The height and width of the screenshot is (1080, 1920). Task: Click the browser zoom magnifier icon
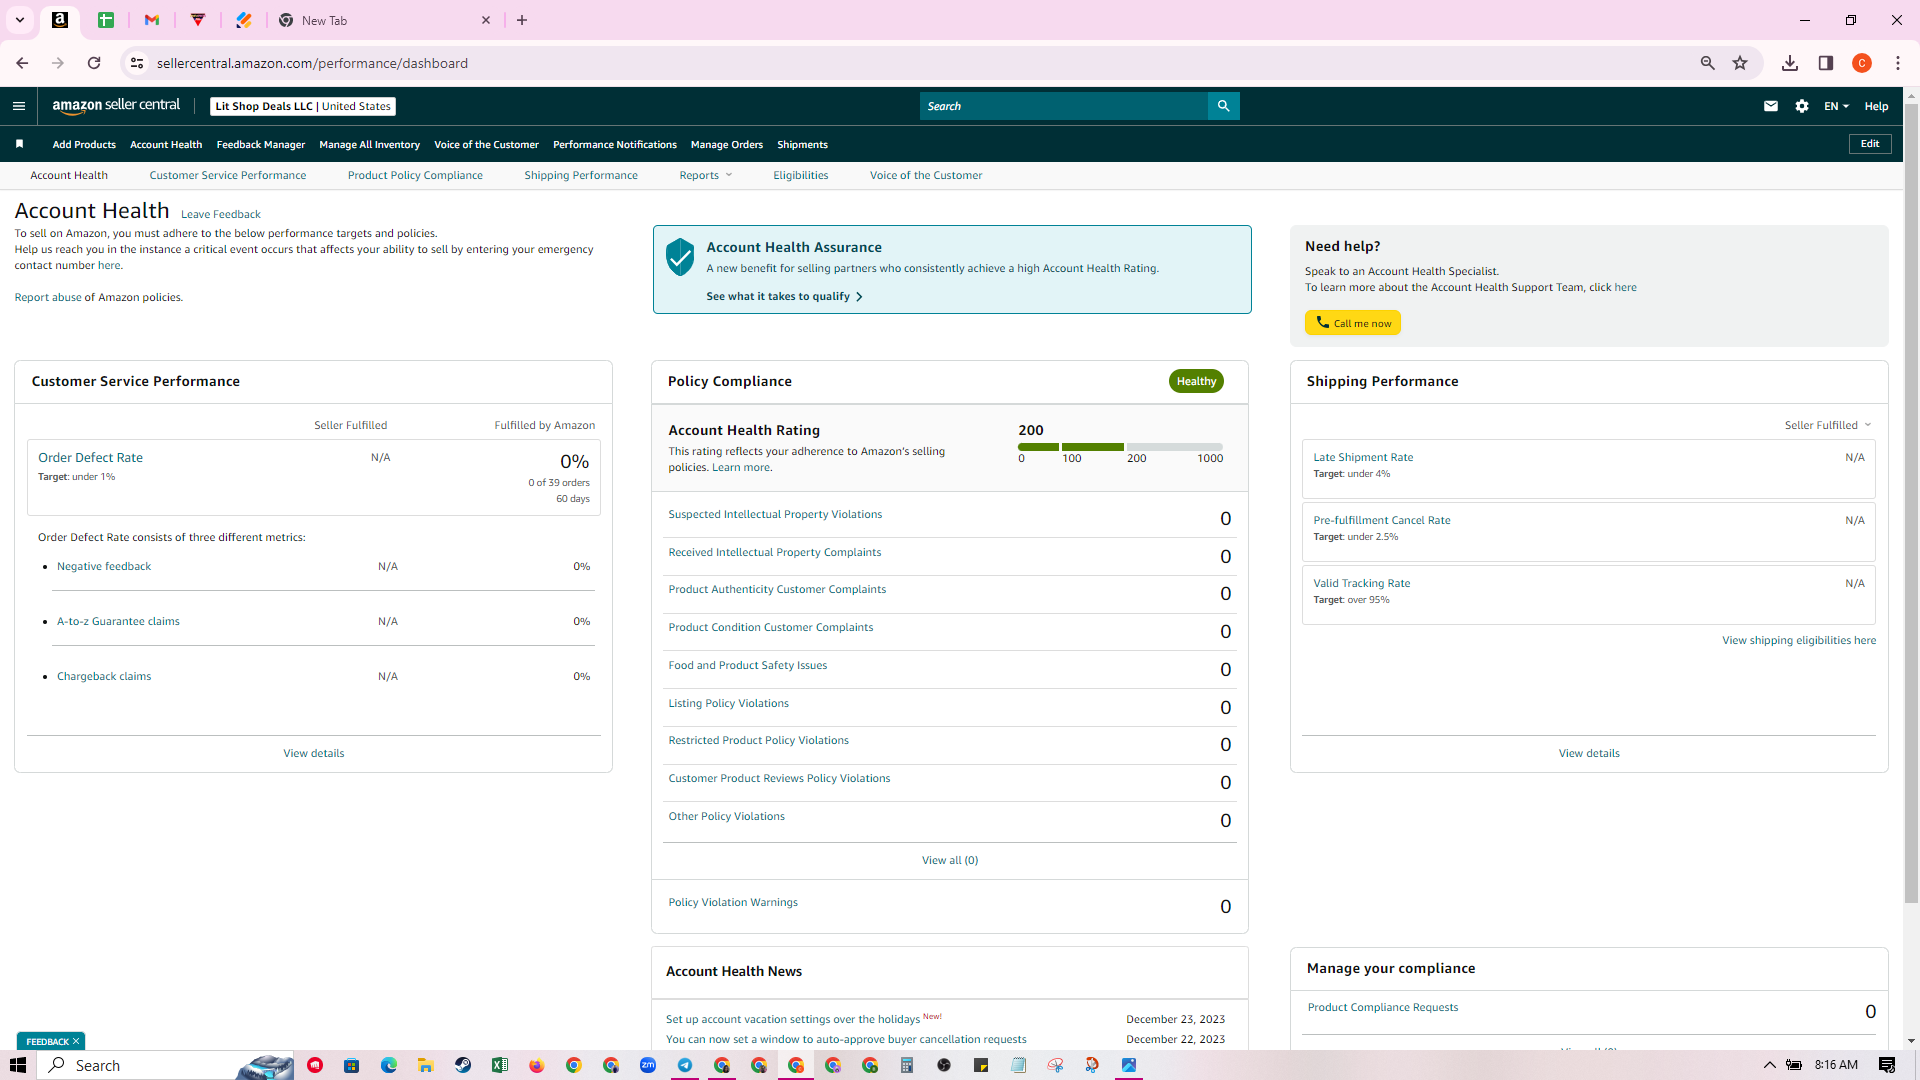pos(1708,63)
